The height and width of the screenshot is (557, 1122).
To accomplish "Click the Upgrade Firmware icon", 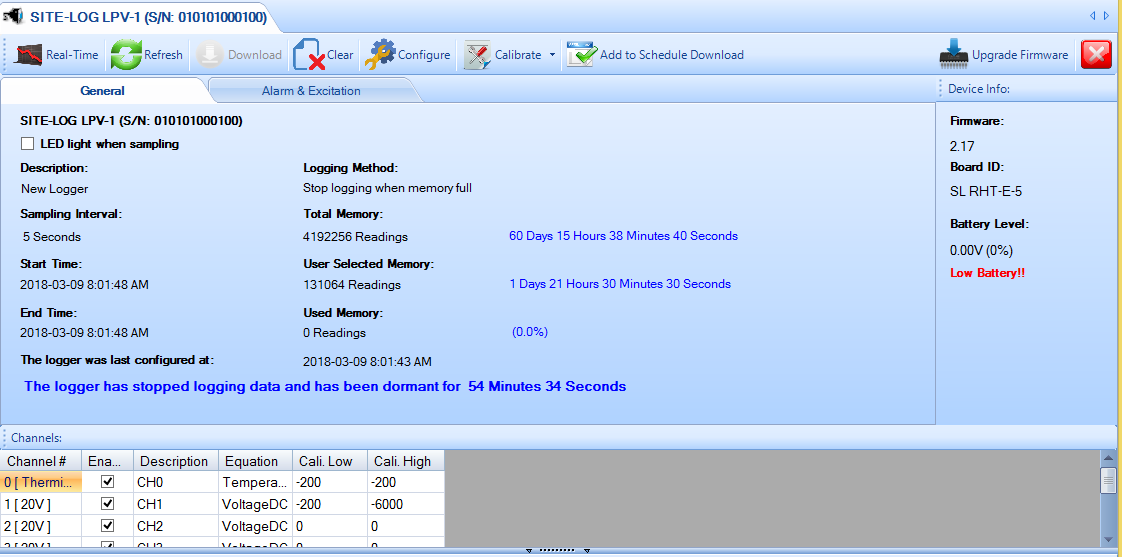I will pos(954,55).
